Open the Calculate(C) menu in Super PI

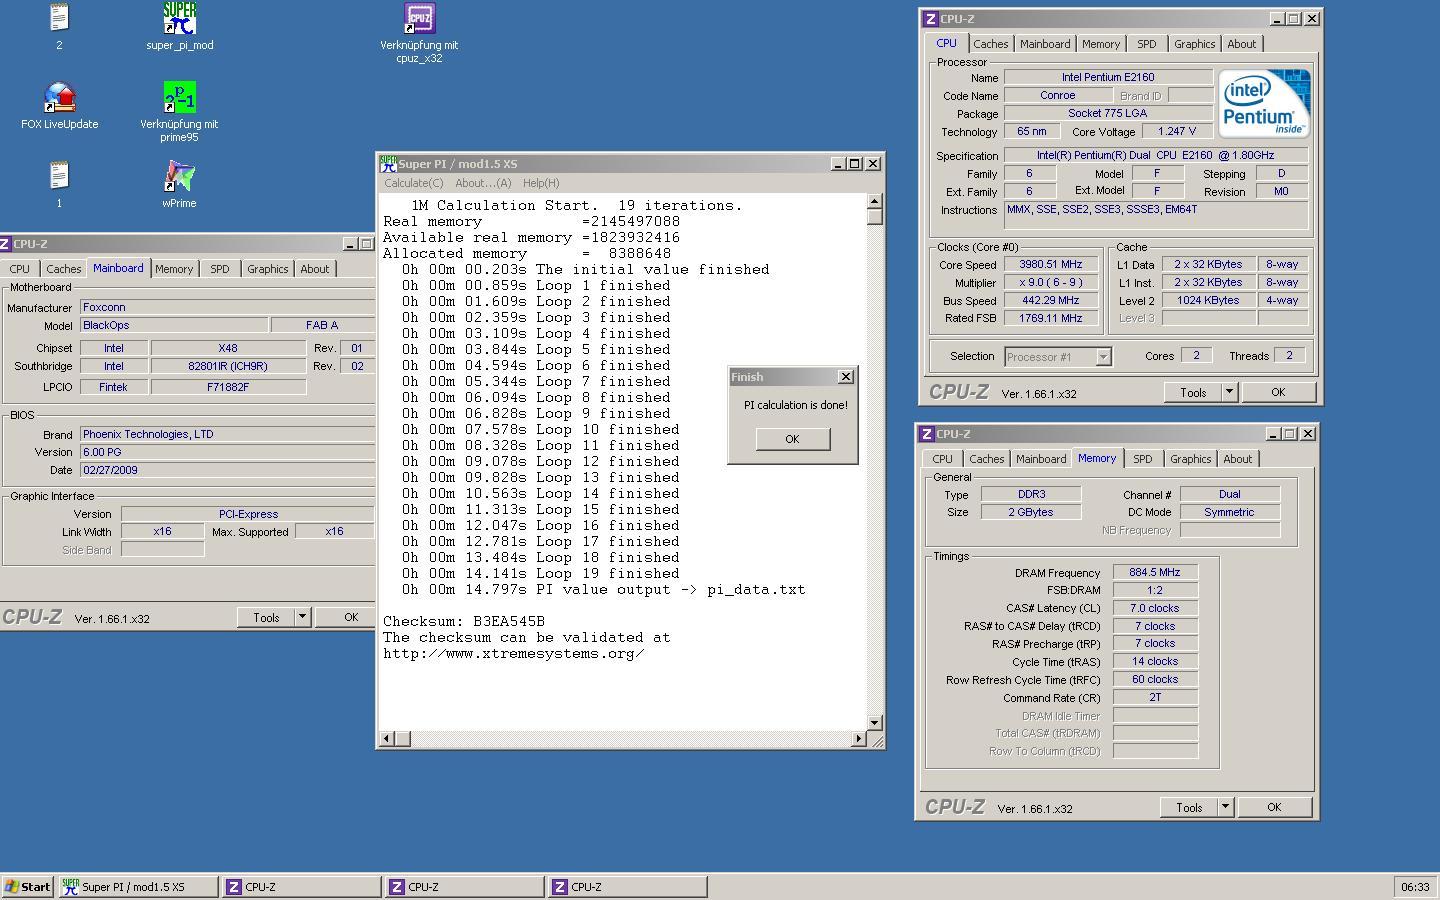(414, 183)
